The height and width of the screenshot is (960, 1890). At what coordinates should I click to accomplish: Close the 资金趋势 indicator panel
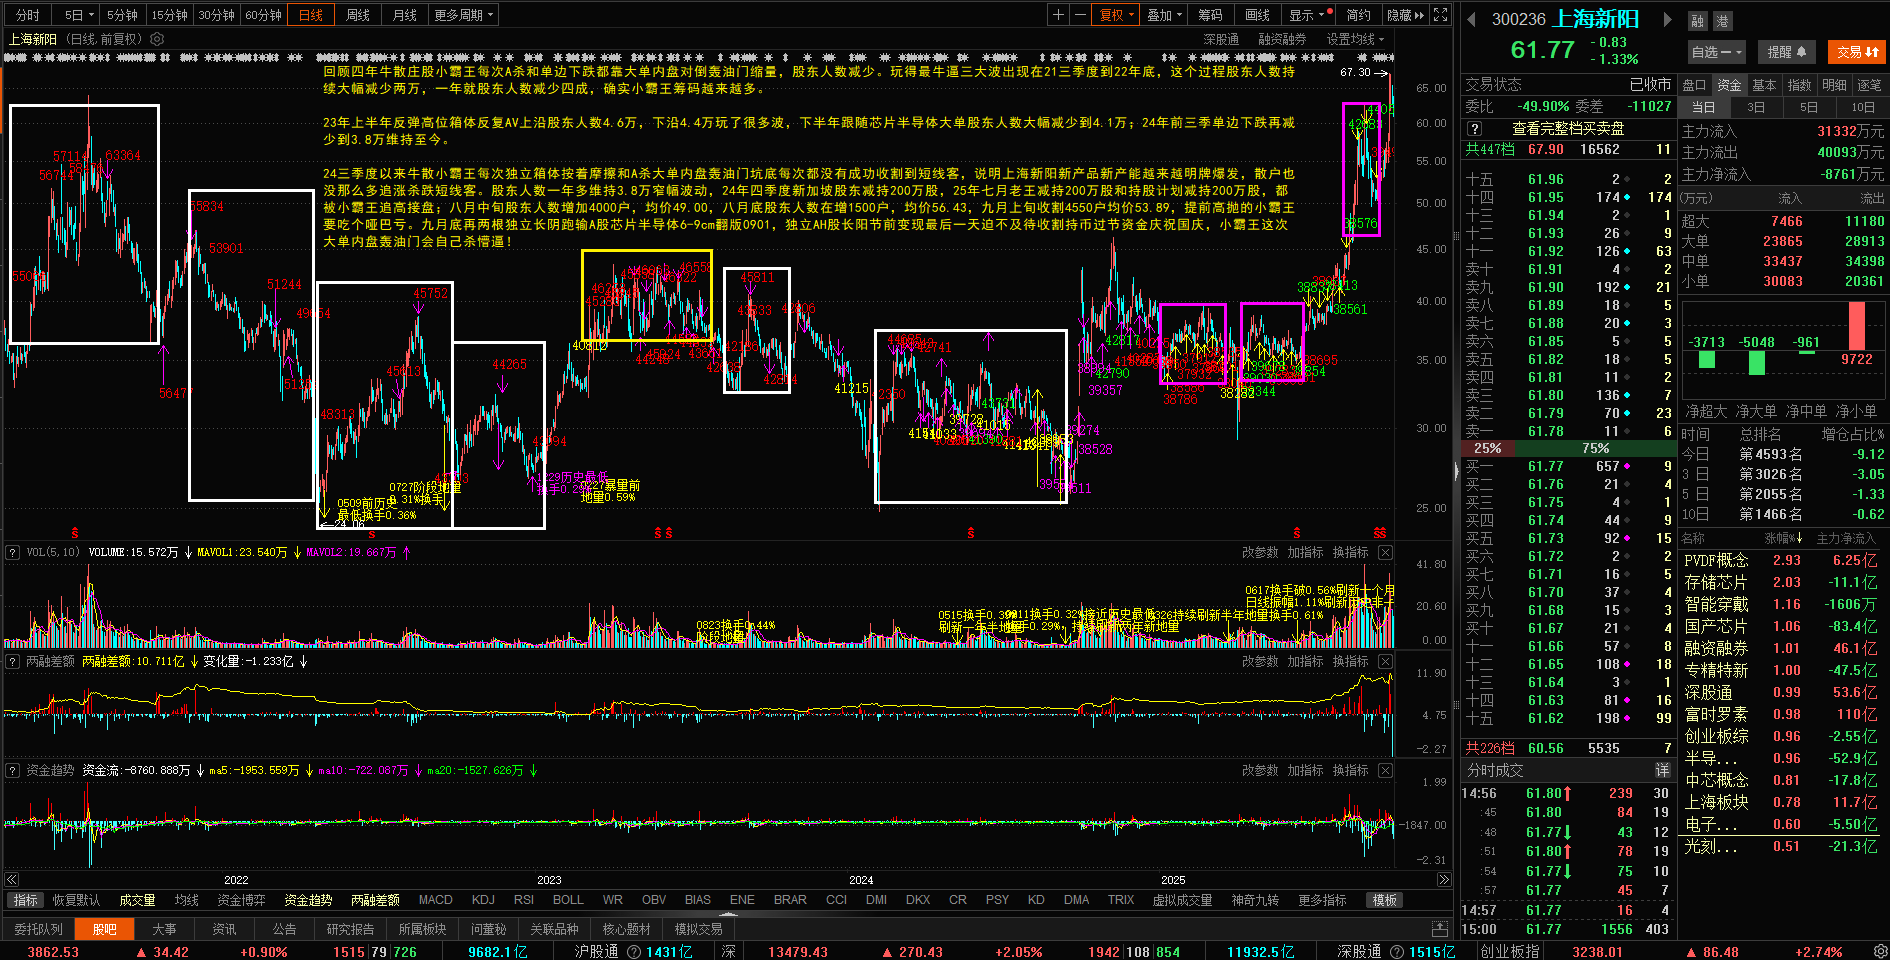point(1385,770)
